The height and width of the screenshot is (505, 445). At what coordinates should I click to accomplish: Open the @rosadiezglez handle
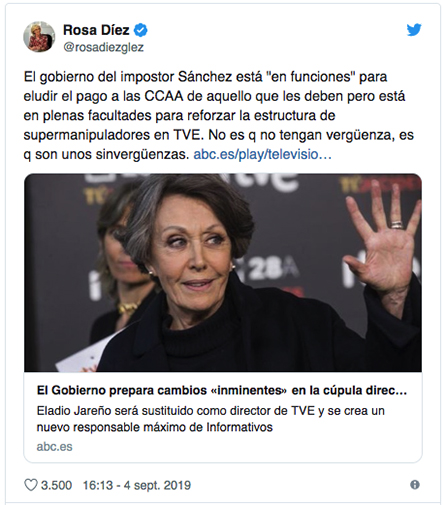[x=104, y=47]
